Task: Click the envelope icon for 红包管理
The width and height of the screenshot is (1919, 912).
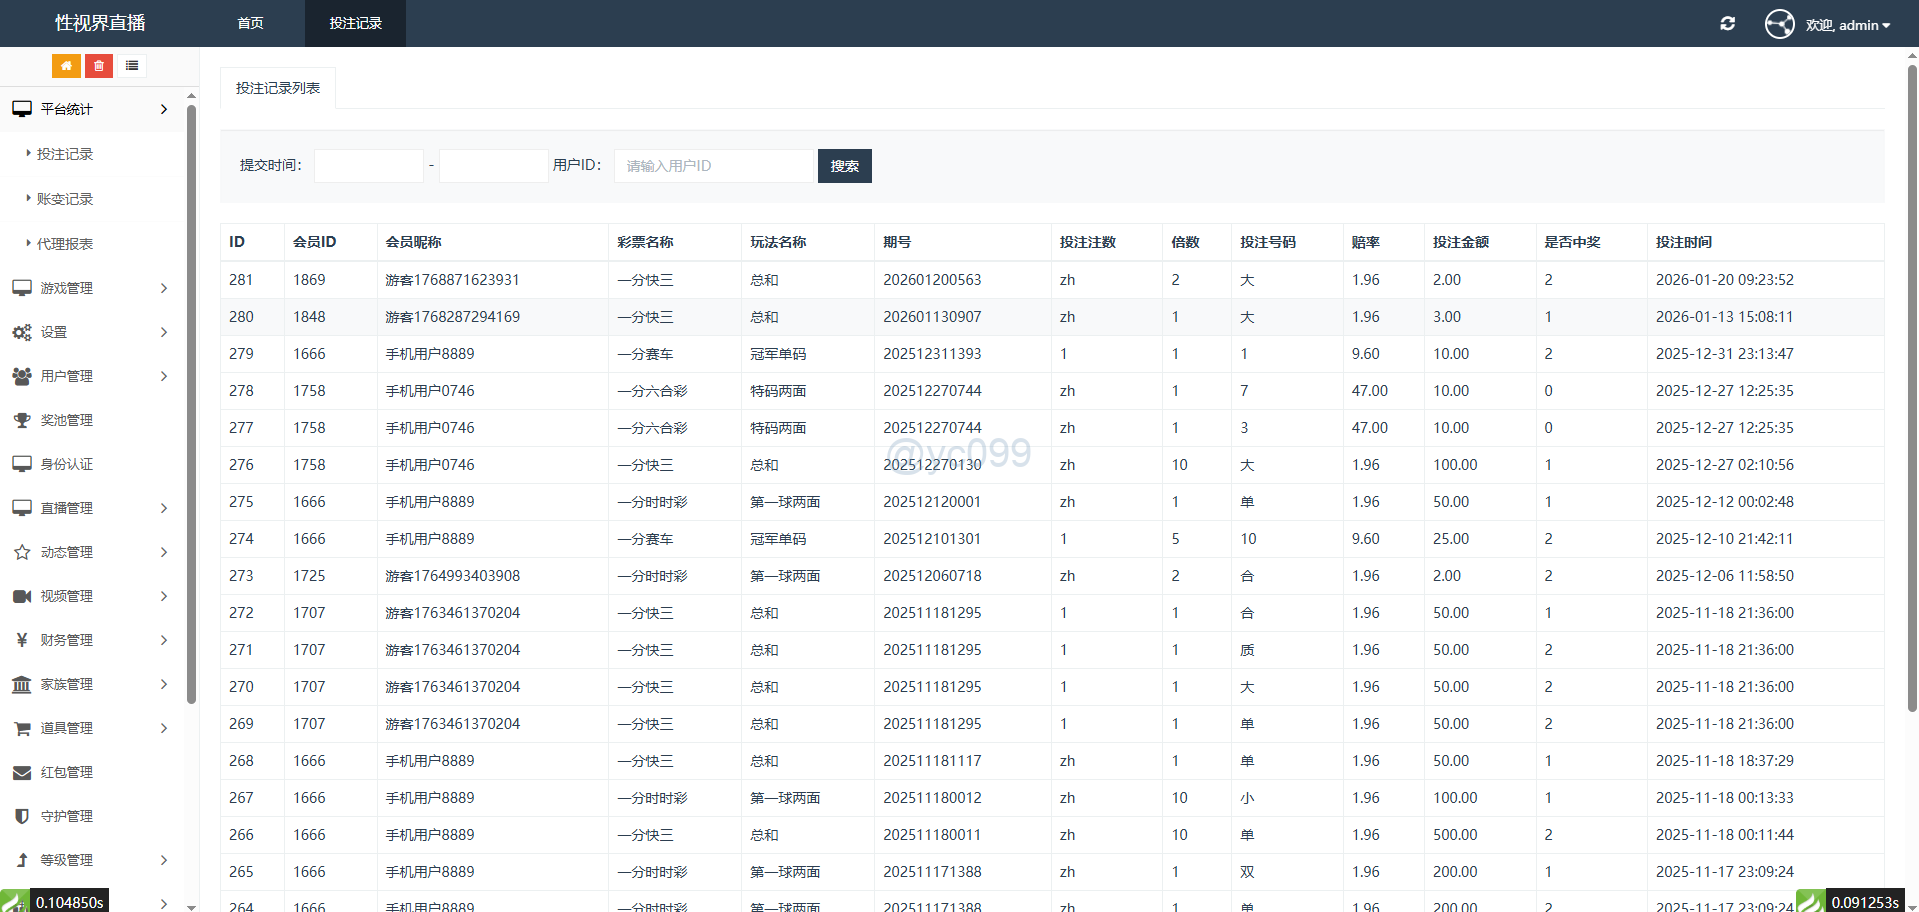Action: click(22, 772)
